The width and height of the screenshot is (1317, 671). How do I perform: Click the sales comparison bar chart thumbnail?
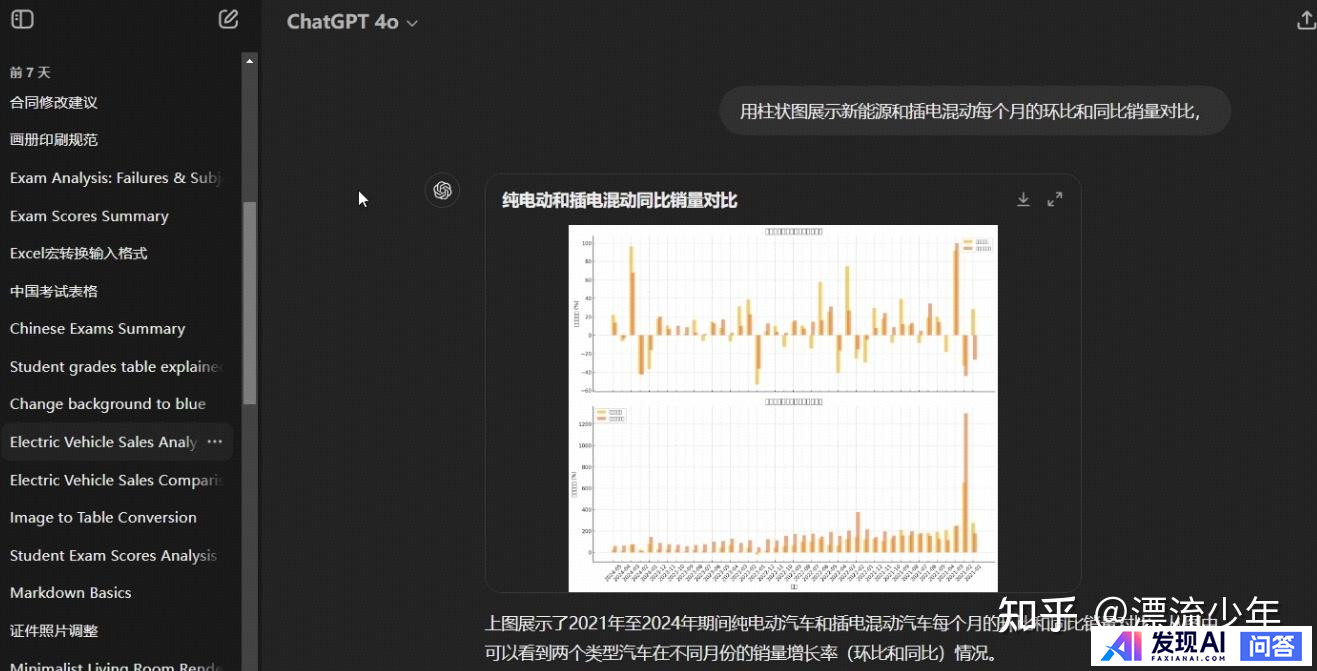[782, 408]
